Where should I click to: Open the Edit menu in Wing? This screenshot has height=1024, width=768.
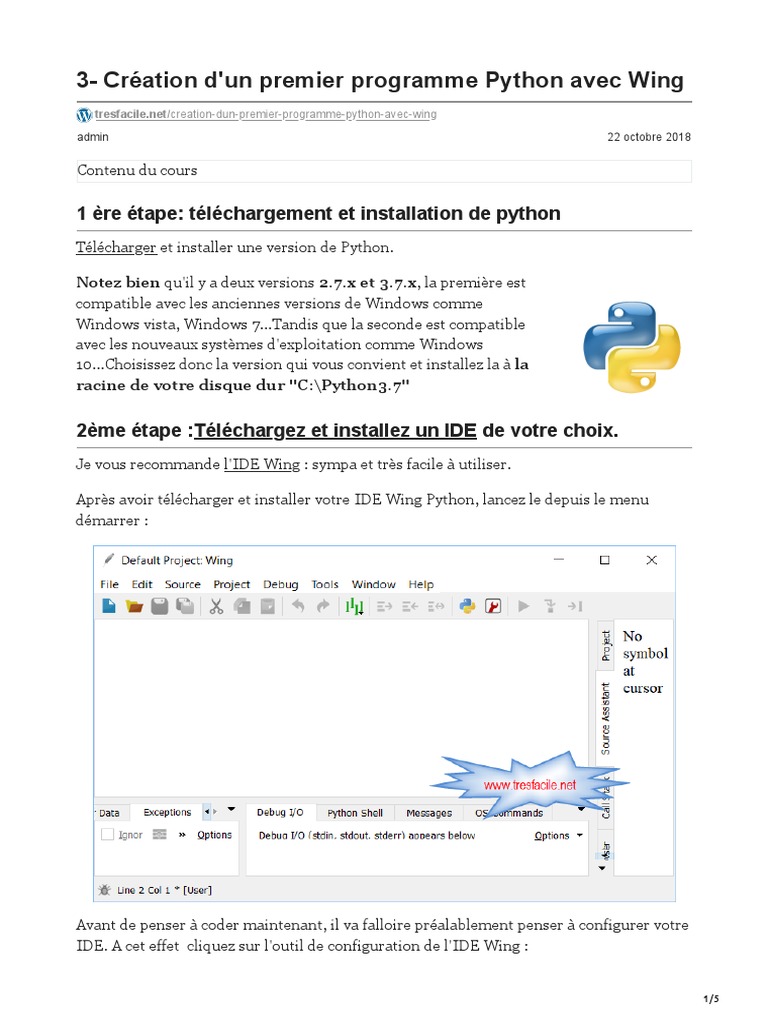coord(142,584)
